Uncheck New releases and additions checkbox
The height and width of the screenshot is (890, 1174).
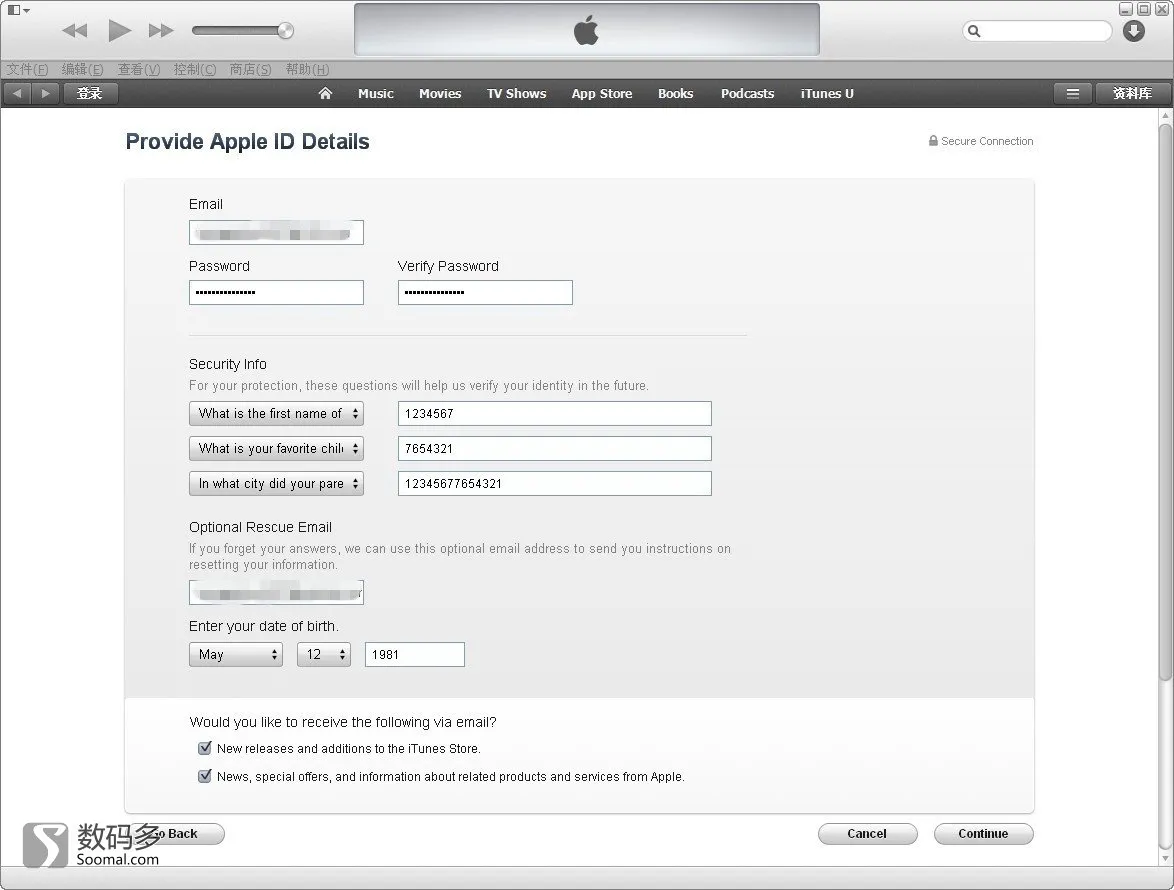point(204,748)
